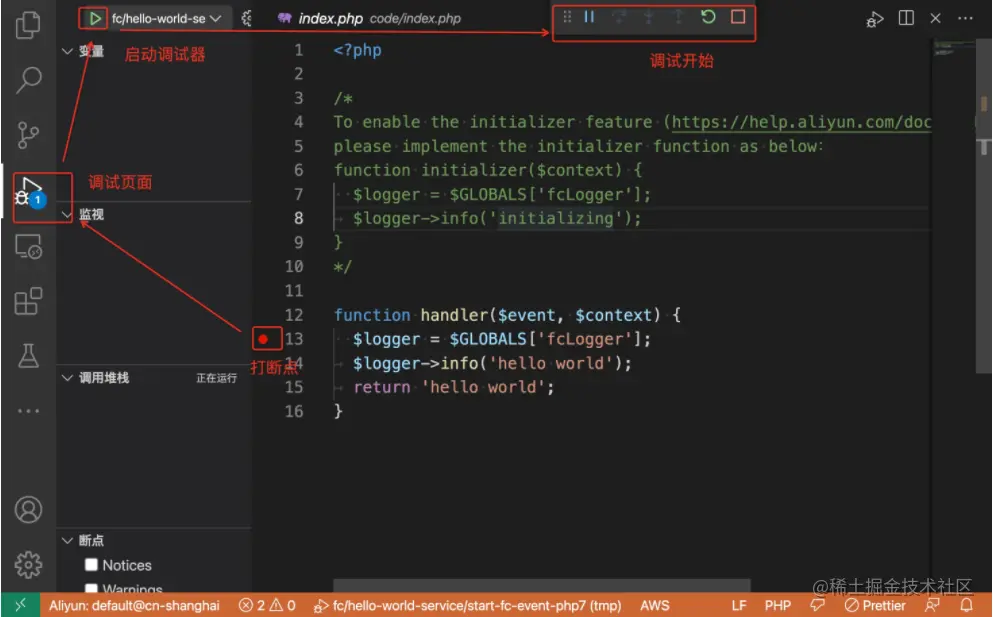Start debugging with the green play button
This screenshot has width=993, height=617.
[x=94, y=18]
